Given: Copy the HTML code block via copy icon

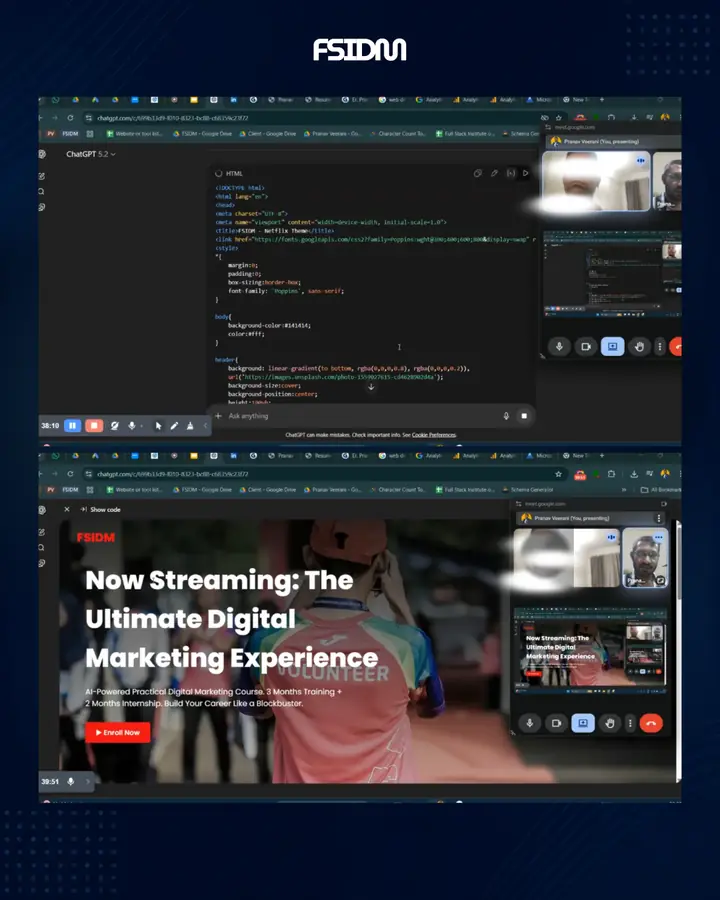Looking at the screenshot, I should [x=477, y=173].
